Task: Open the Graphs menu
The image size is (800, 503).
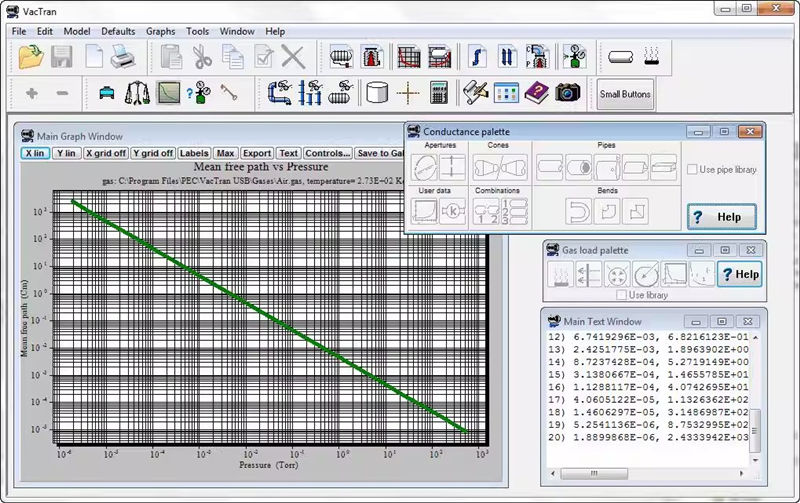Action: click(160, 31)
